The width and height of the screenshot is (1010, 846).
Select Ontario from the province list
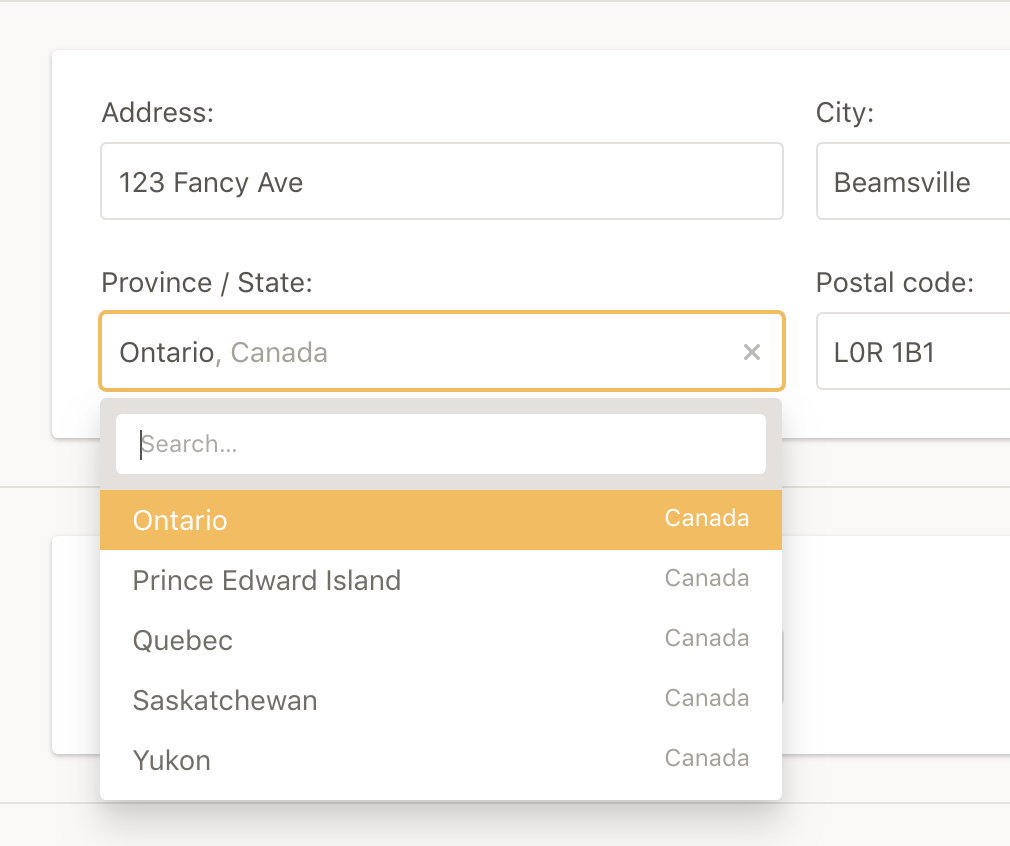(441, 520)
